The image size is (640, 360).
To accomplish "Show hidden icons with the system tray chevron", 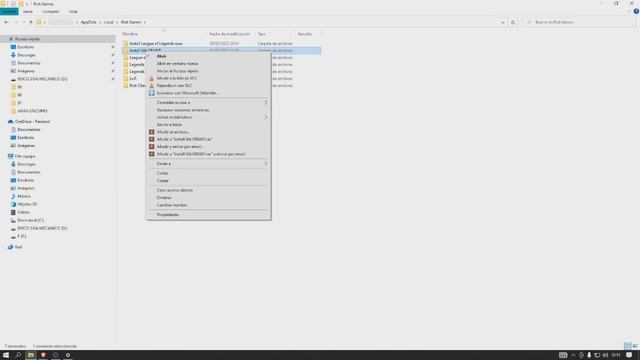I will pos(573,355).
